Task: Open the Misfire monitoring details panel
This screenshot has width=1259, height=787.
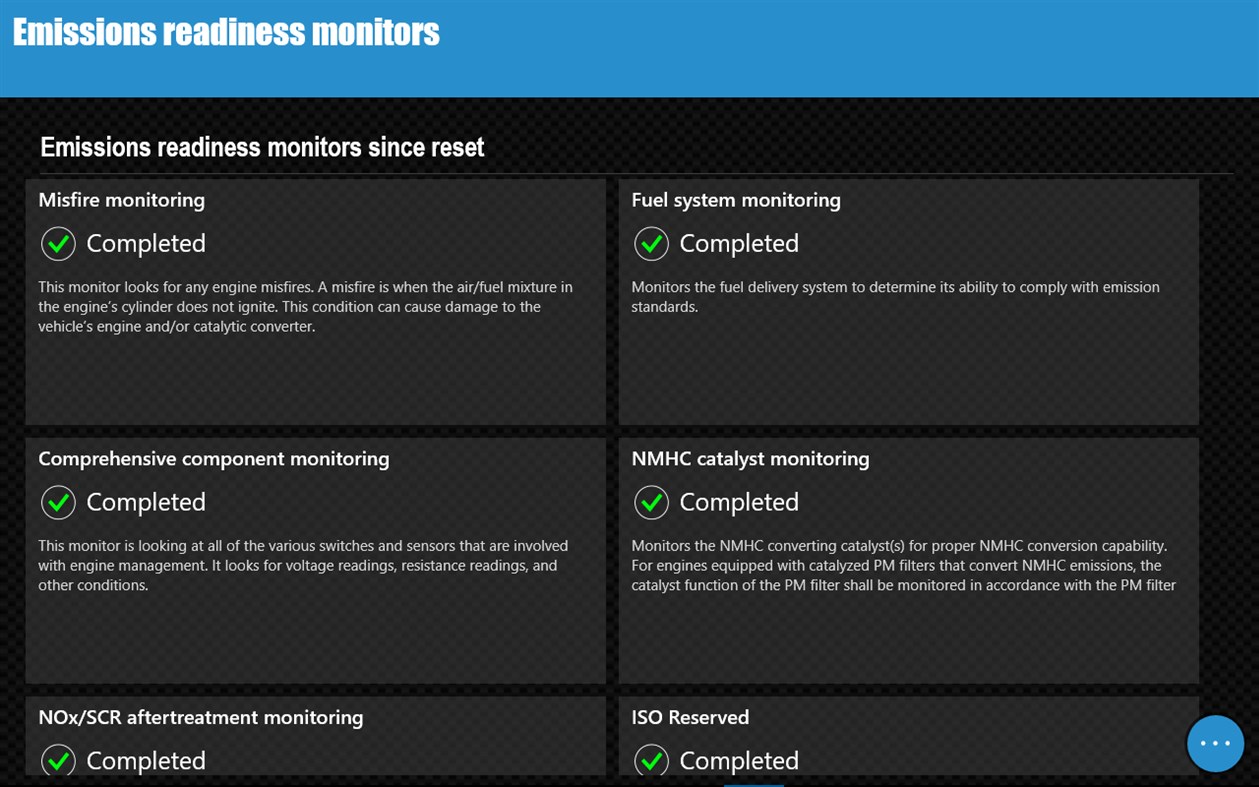Action: point(315,300)
